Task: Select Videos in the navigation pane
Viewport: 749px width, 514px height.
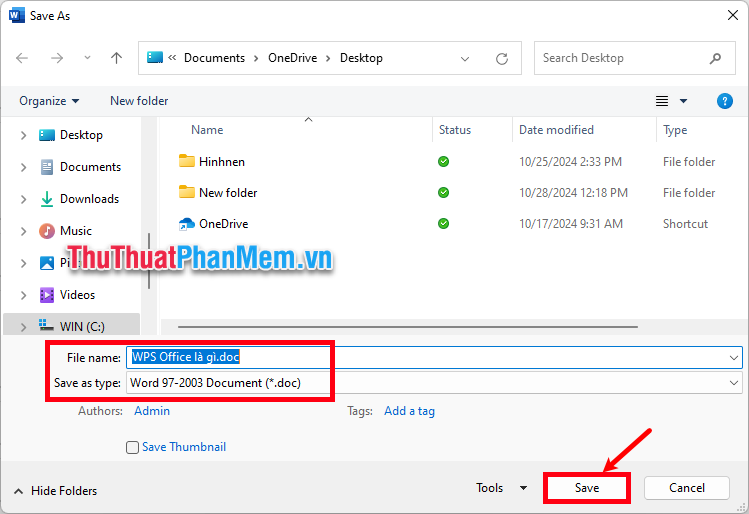Action: pos(77,295)
